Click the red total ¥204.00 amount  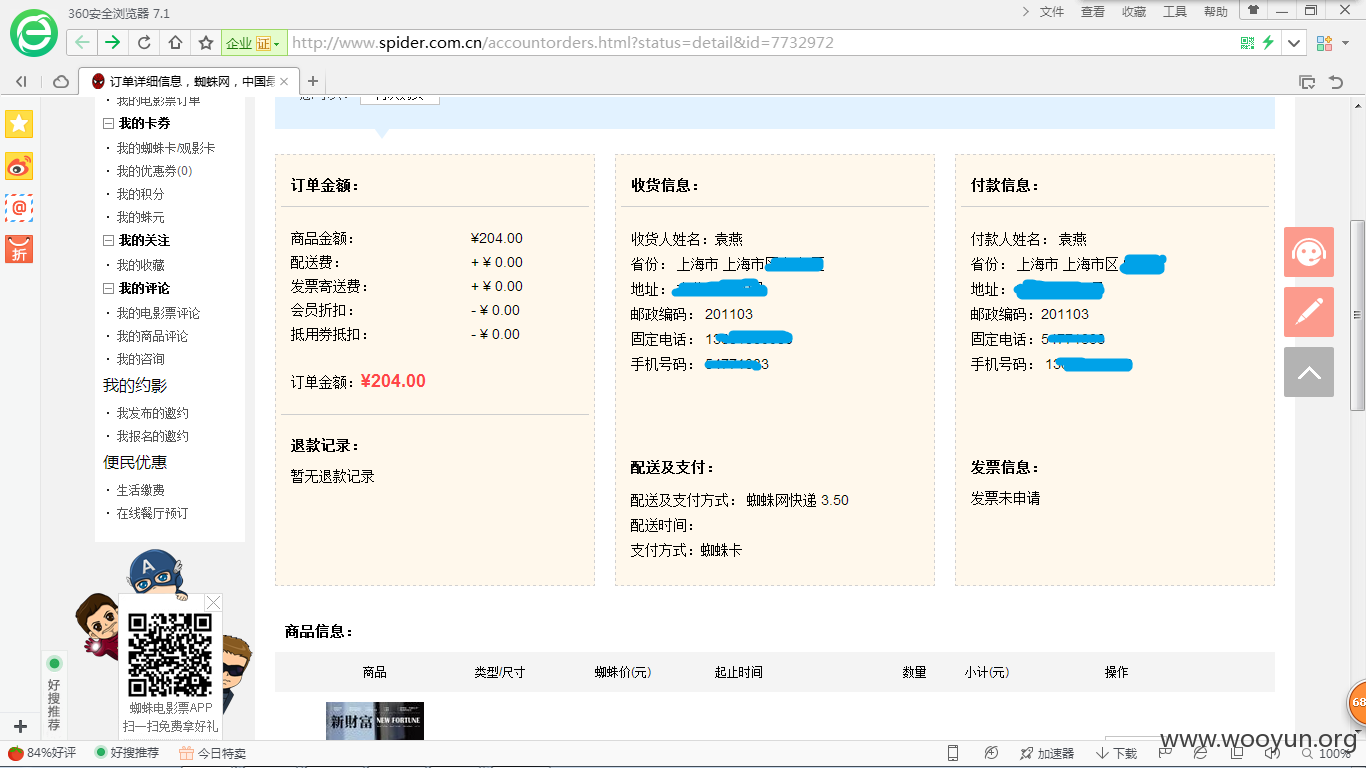(393, 381)
